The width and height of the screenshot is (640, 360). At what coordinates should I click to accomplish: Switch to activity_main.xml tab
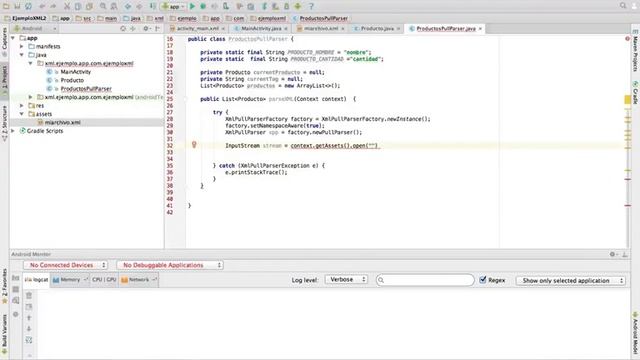[198, 29]
